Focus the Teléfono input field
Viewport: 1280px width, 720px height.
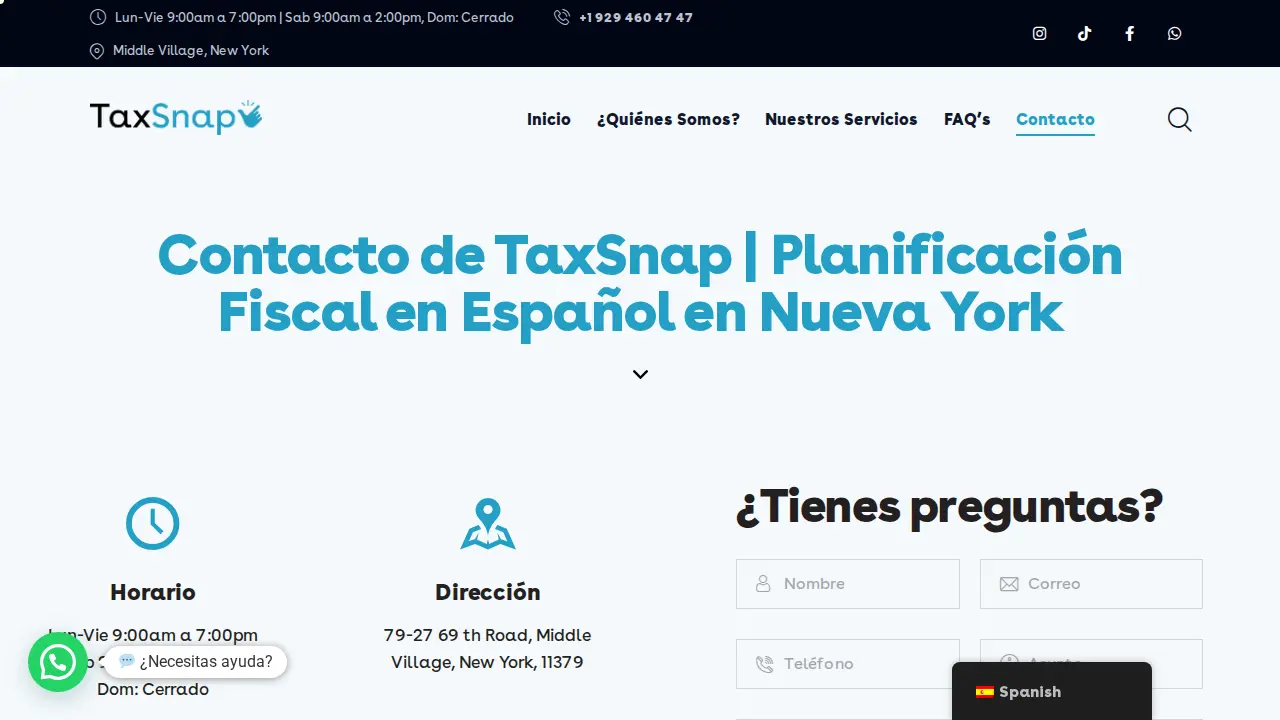[848, 664]
